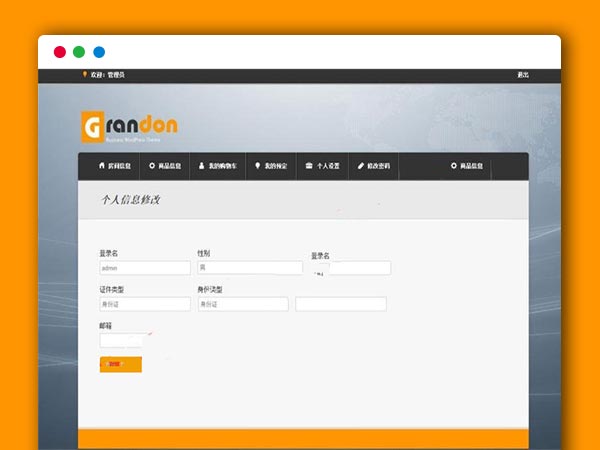Click the 证件类型 label
This screenshot has width=600, height=450.
[x=111, y=290]
